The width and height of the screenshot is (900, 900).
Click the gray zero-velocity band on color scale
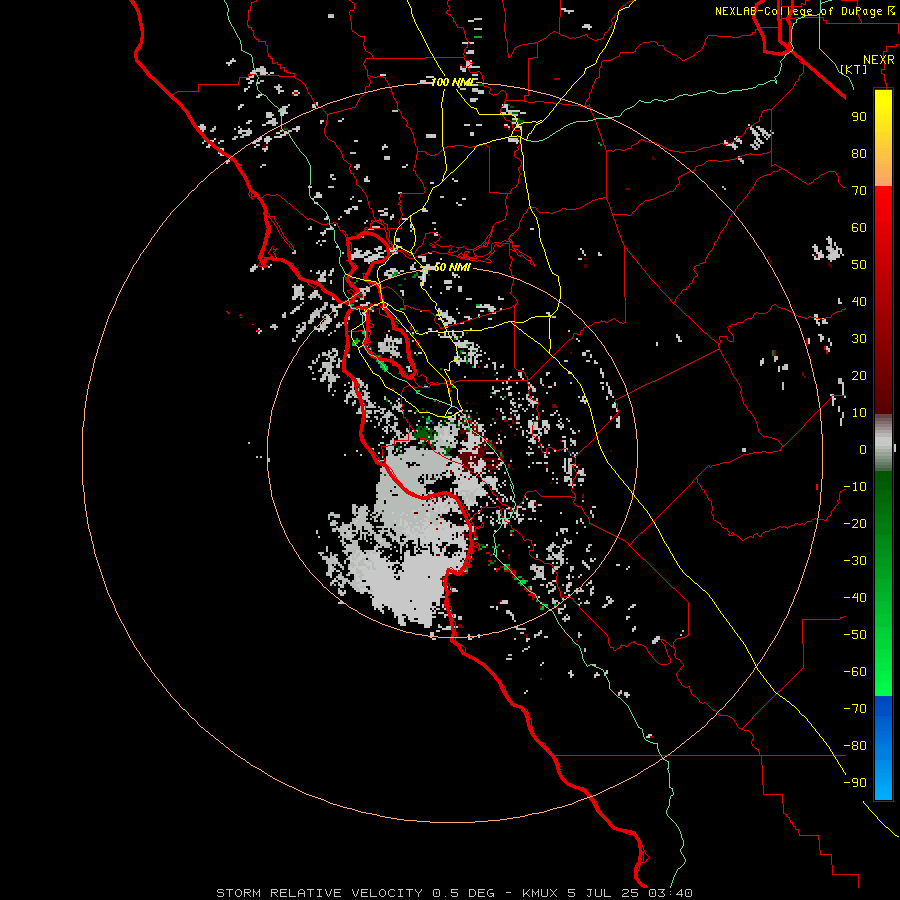point(883,443)
